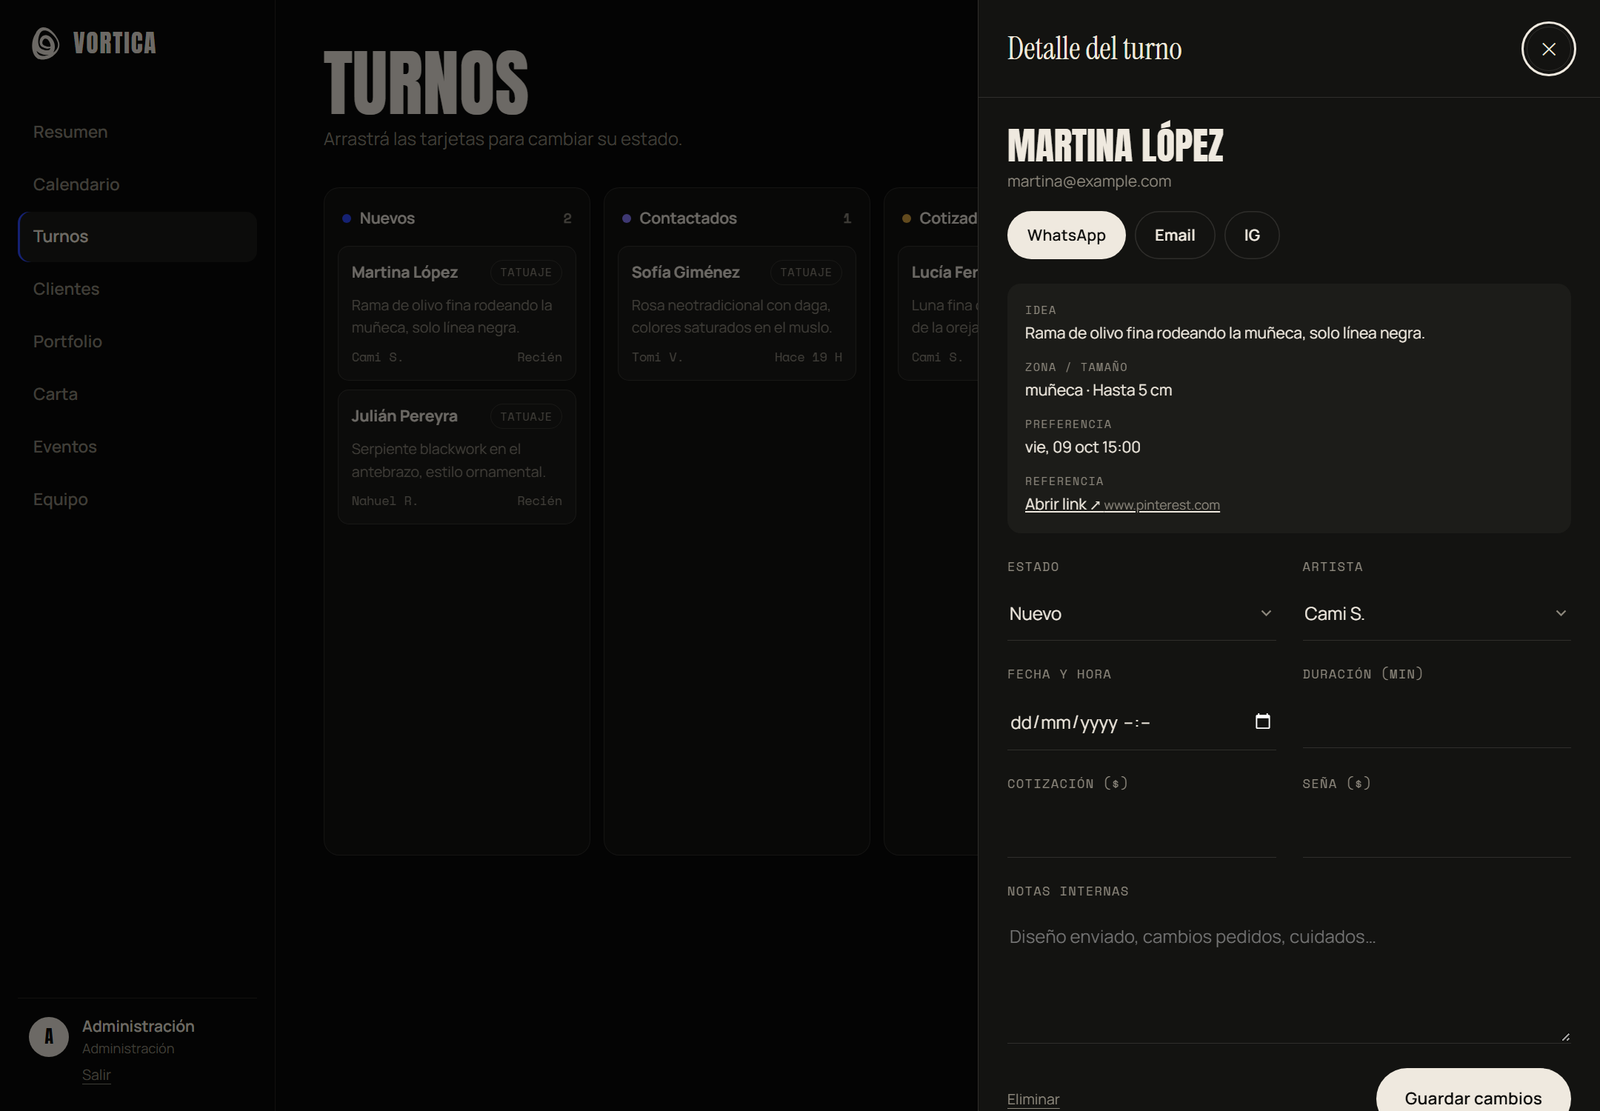Click the 'Nahuel R.' artist label
Screen dimensions: 1600x1111
(x=384, y=501)
